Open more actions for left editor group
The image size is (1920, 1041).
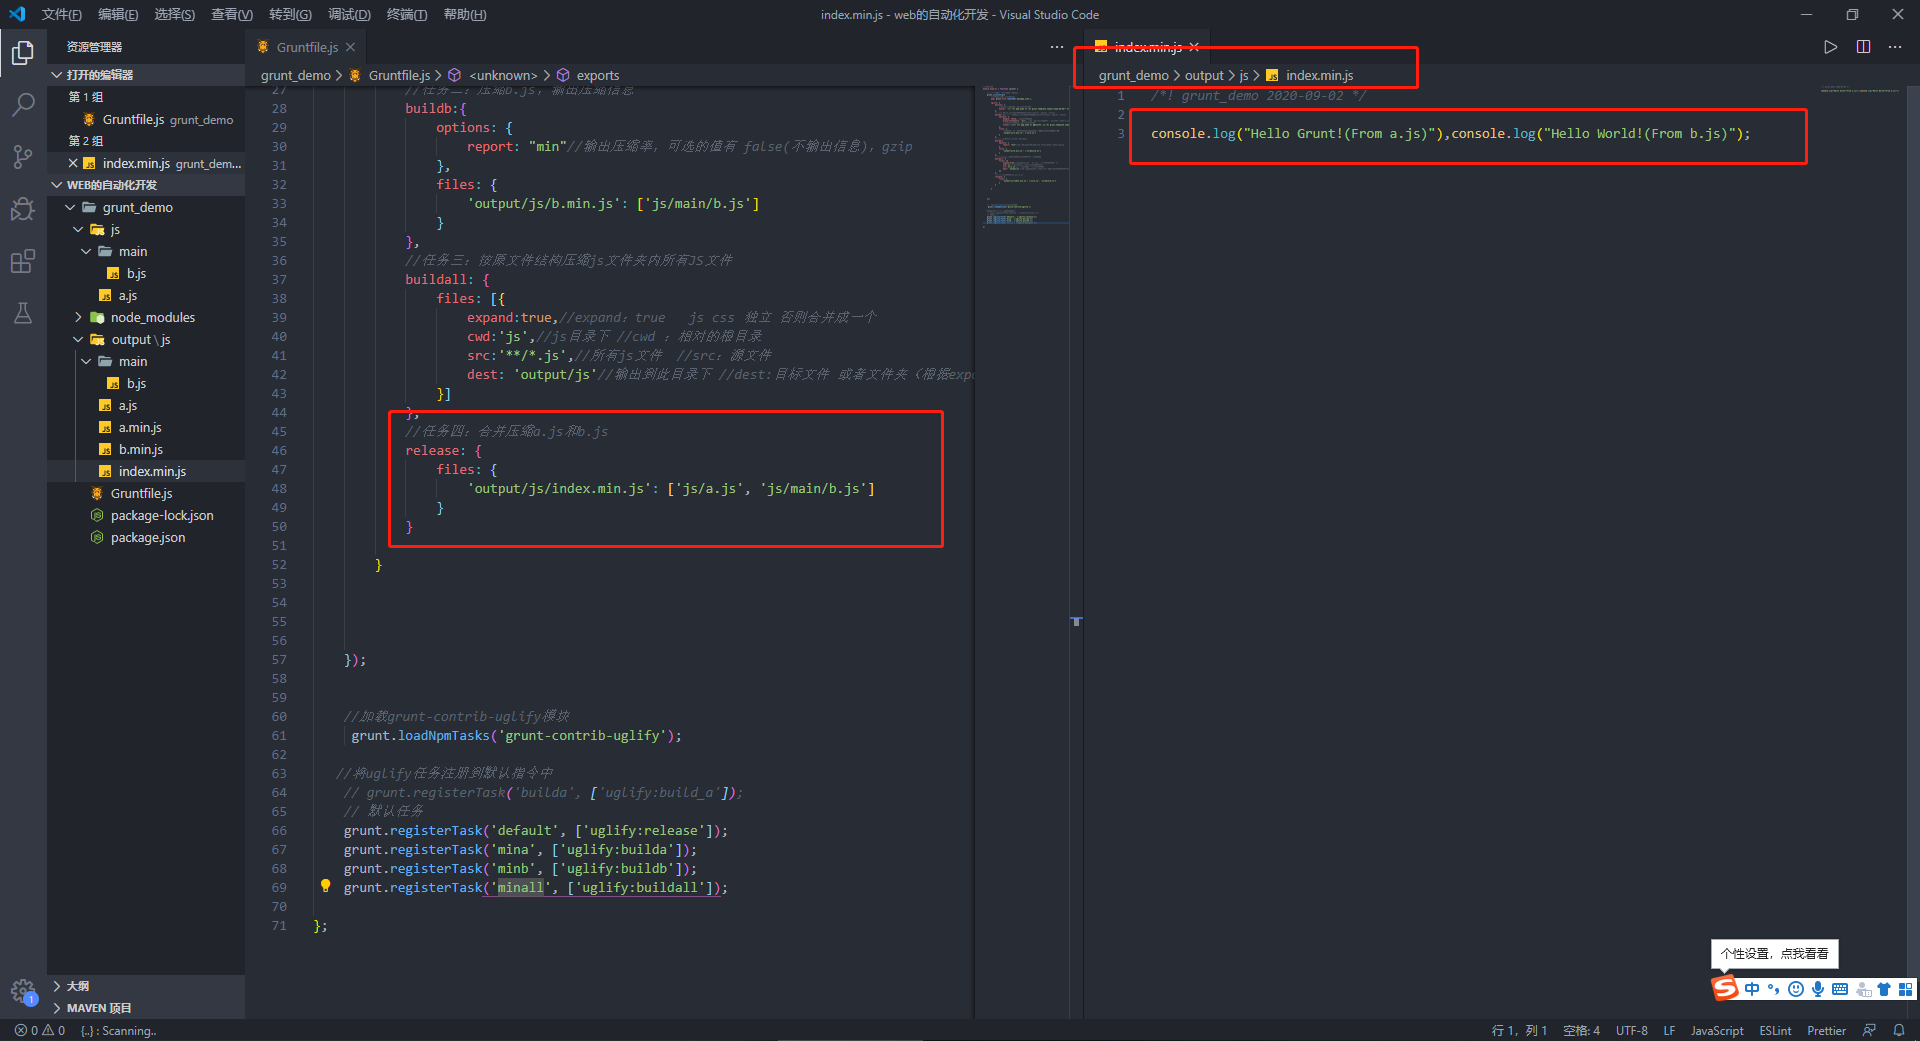(x=1057, y=47)
